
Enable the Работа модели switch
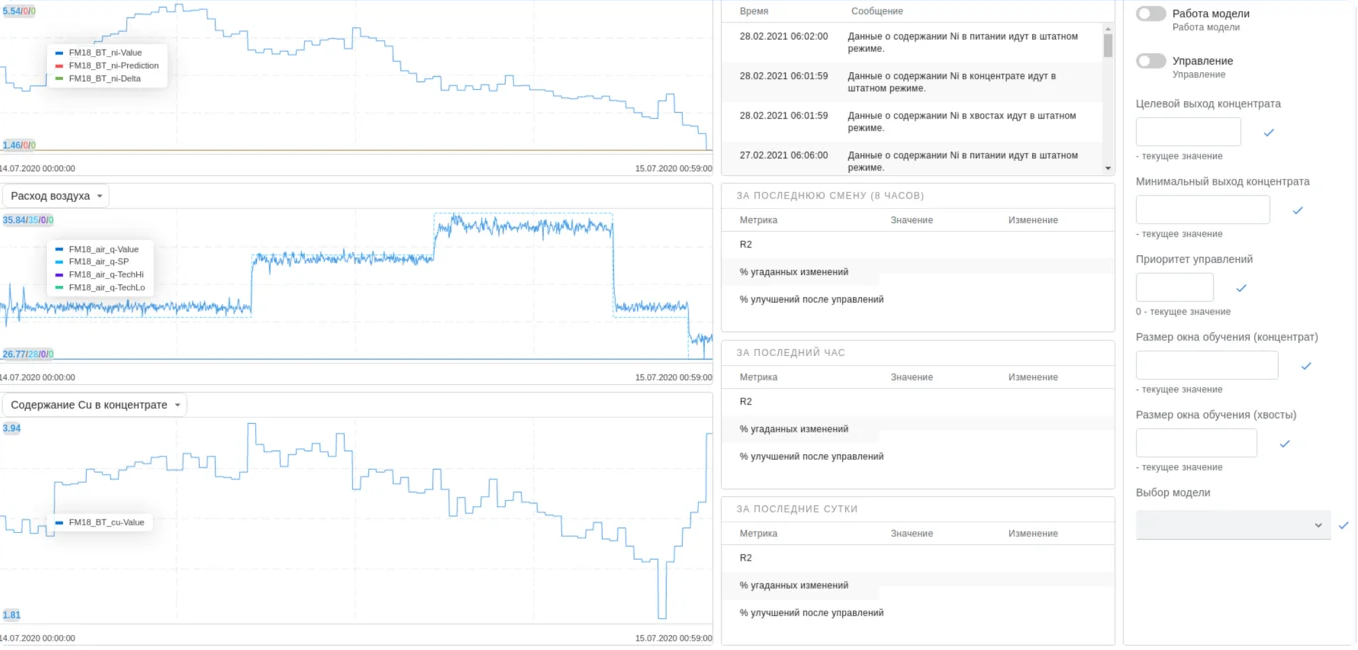pyautogui.click(x=1151, y=14)
